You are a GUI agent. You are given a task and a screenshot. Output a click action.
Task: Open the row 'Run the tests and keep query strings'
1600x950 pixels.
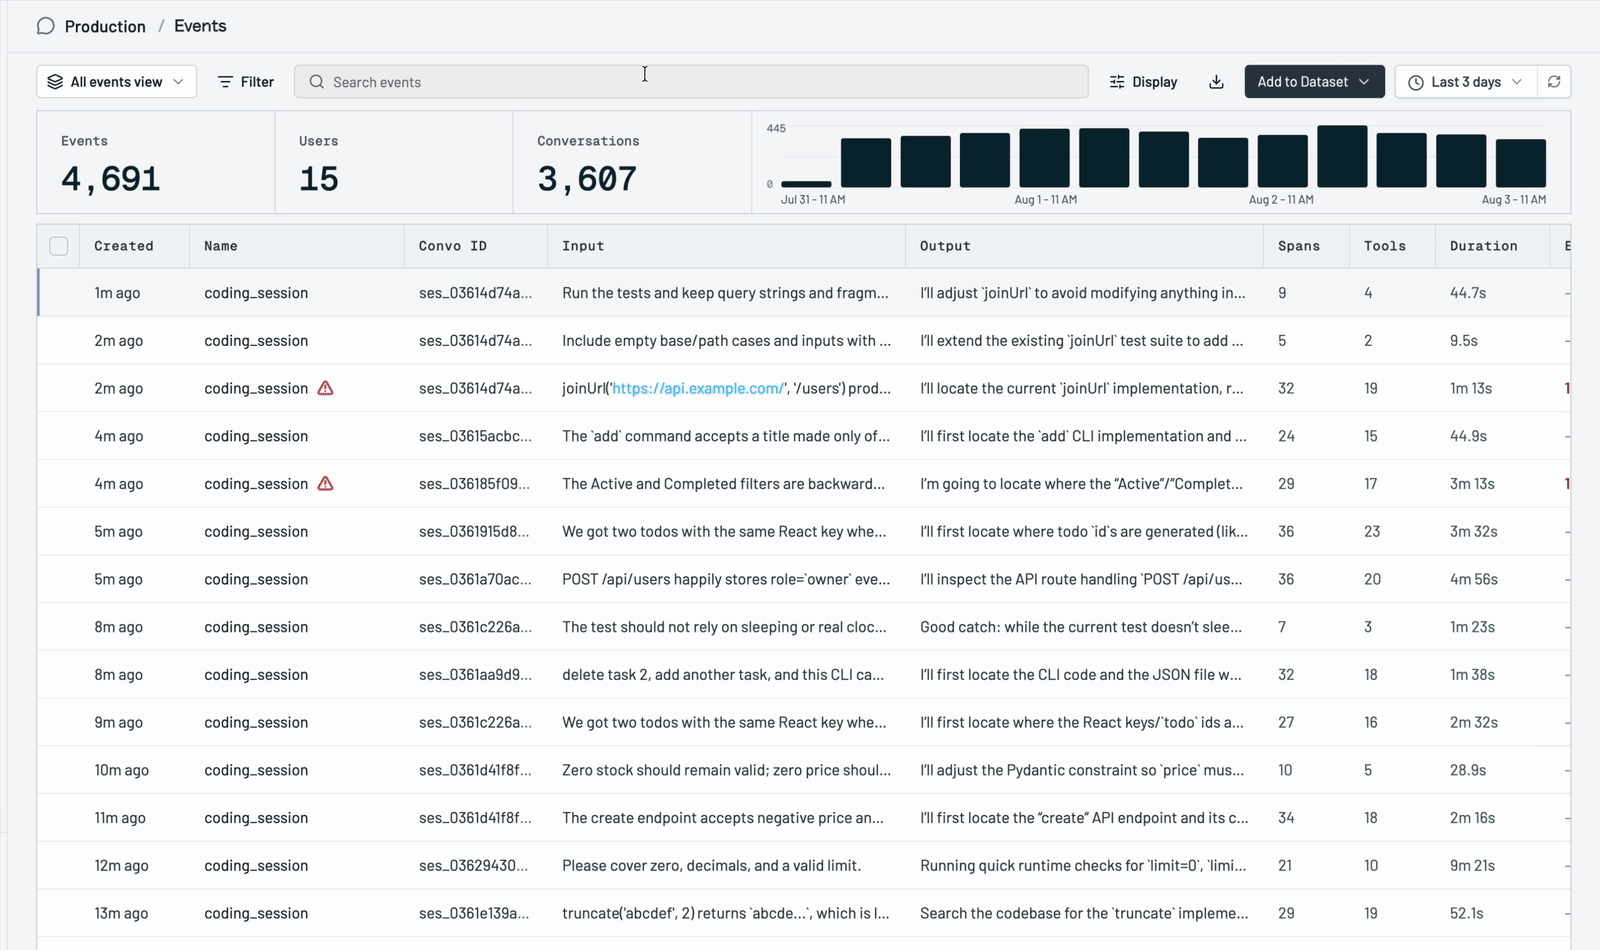pos(804,293)
